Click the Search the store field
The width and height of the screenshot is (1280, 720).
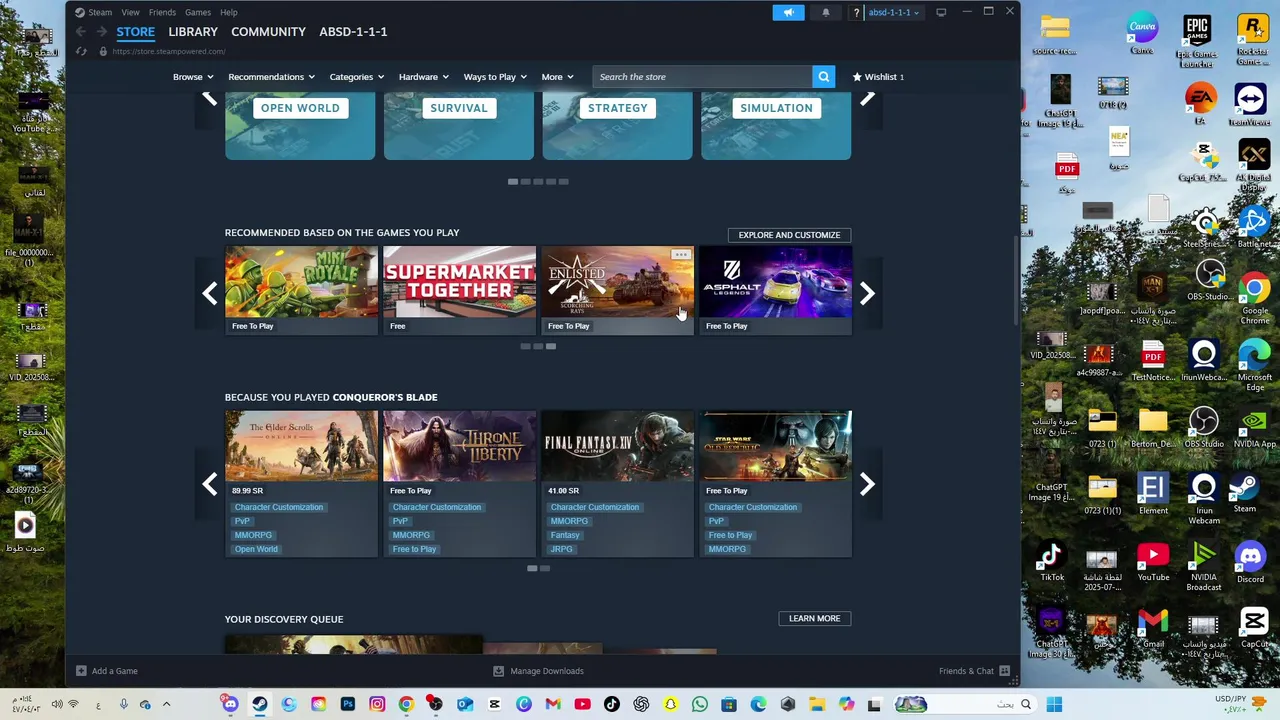(x=703, y=77)
